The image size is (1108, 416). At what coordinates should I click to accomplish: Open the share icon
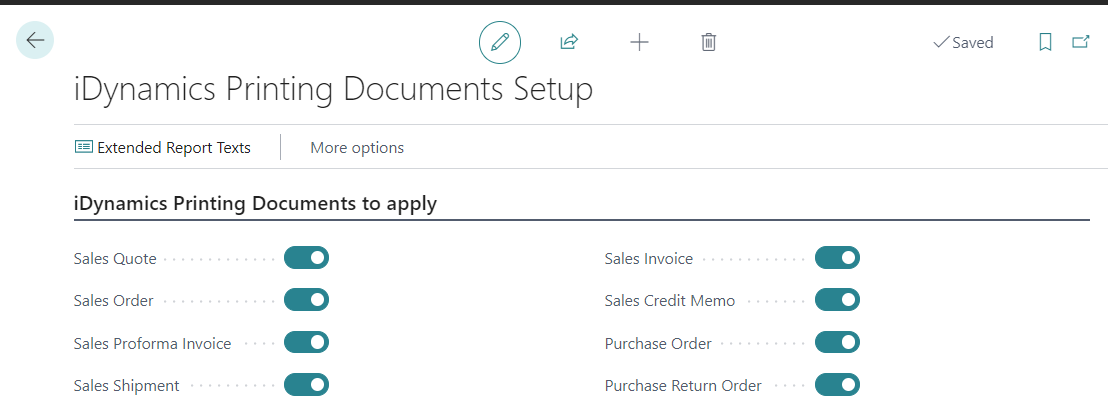pos(569,42)
